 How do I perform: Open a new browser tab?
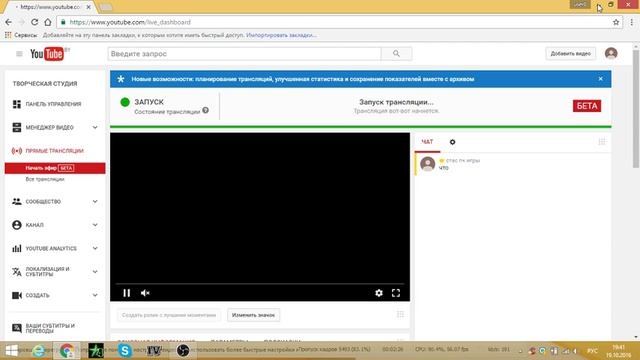coord(106,7)
